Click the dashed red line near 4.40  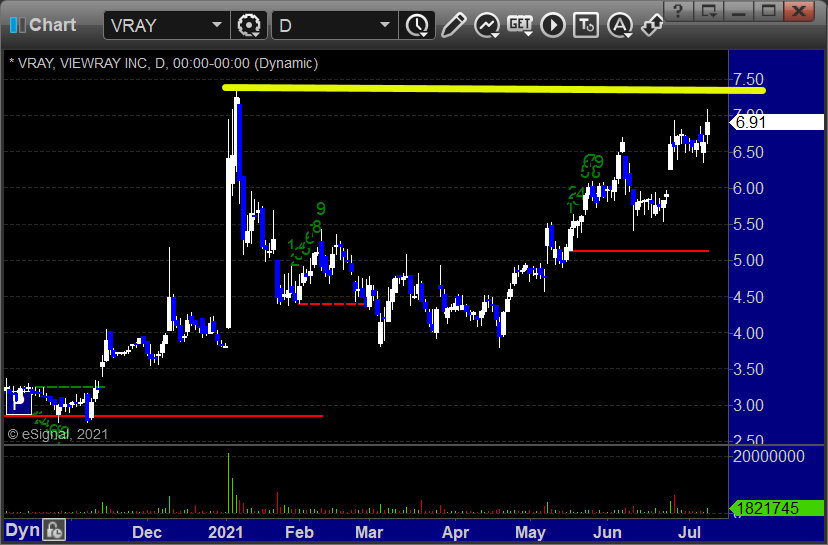pos(331,304)
